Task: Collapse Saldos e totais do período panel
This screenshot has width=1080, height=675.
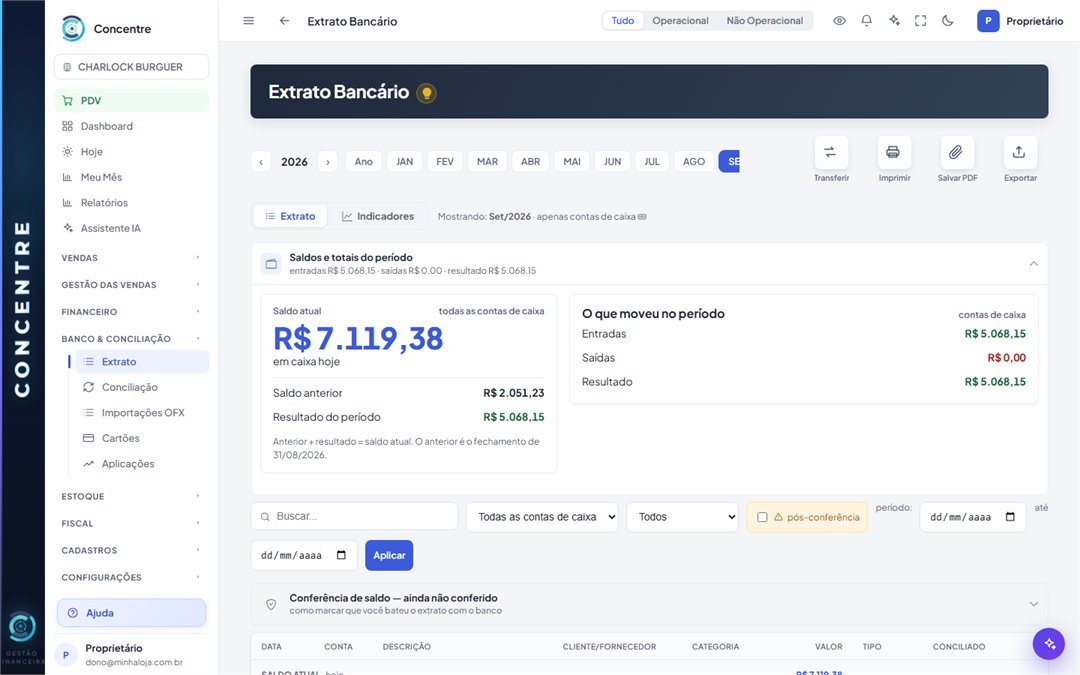Action: click(x=1033, y=264)
